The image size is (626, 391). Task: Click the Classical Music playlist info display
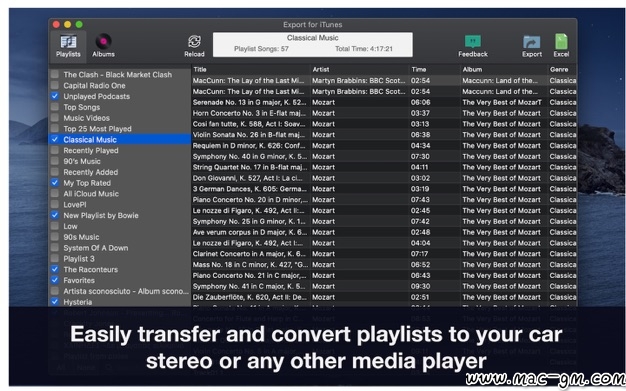pos(313,44)
